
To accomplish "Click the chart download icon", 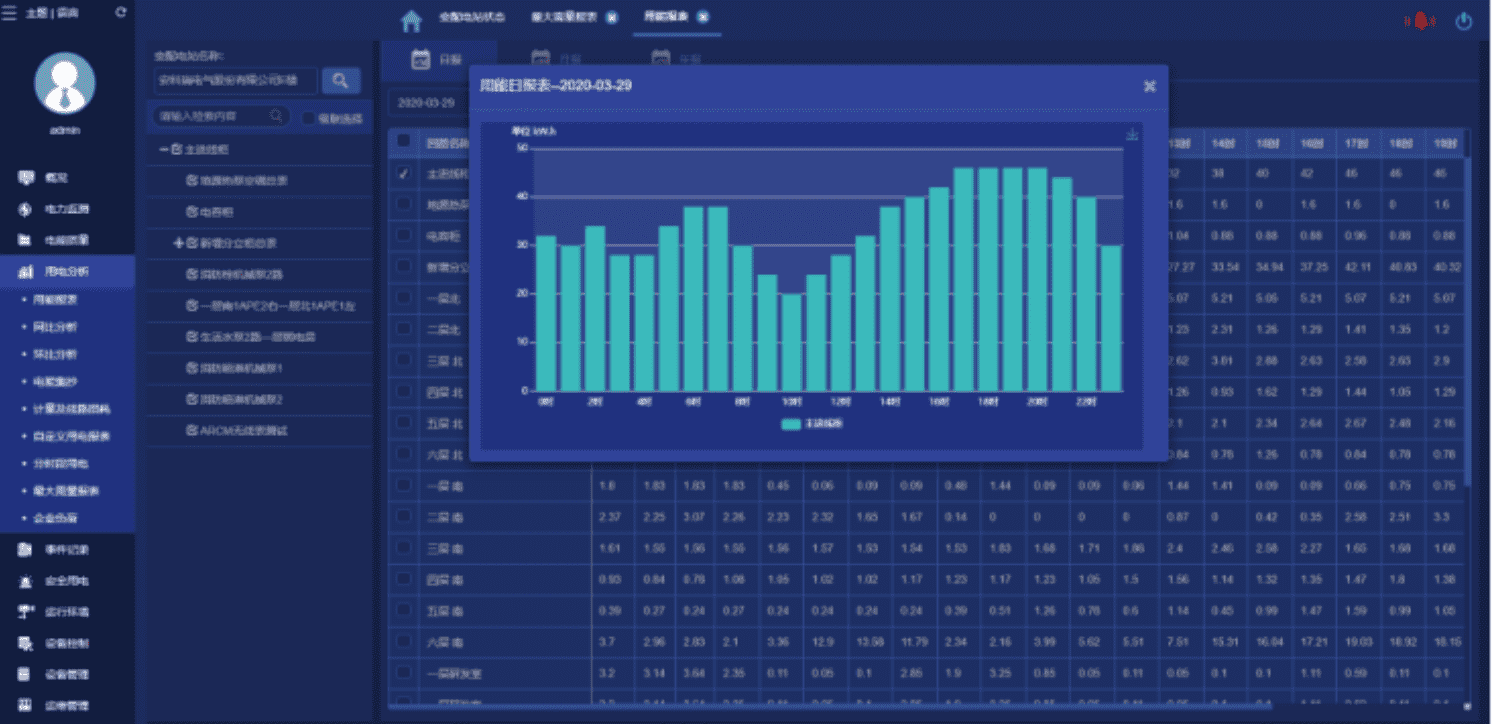I will point(1133,135).
